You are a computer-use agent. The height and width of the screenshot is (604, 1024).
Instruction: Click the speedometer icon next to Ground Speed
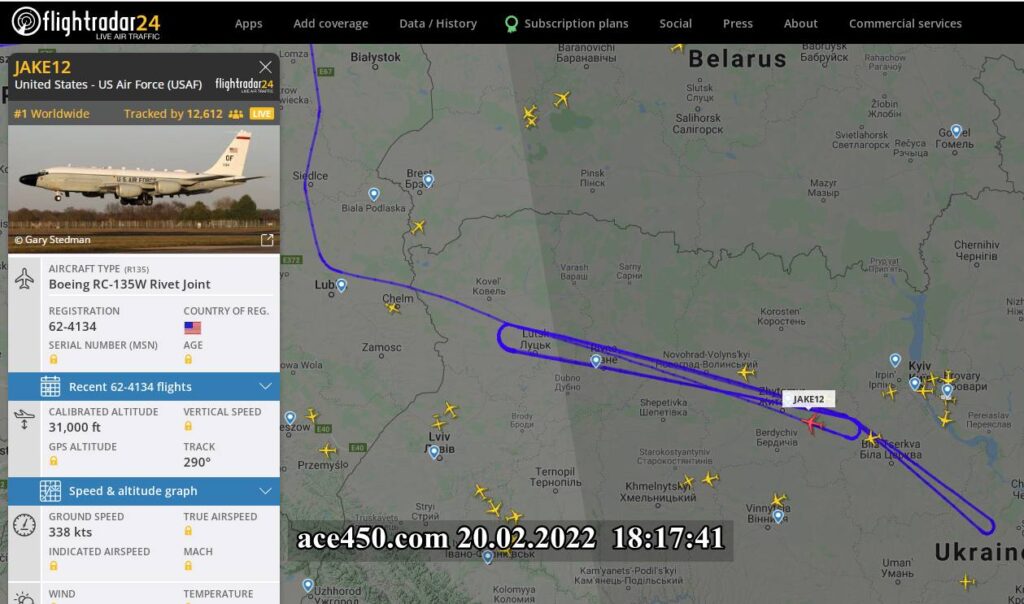click(x=25, y=524)
